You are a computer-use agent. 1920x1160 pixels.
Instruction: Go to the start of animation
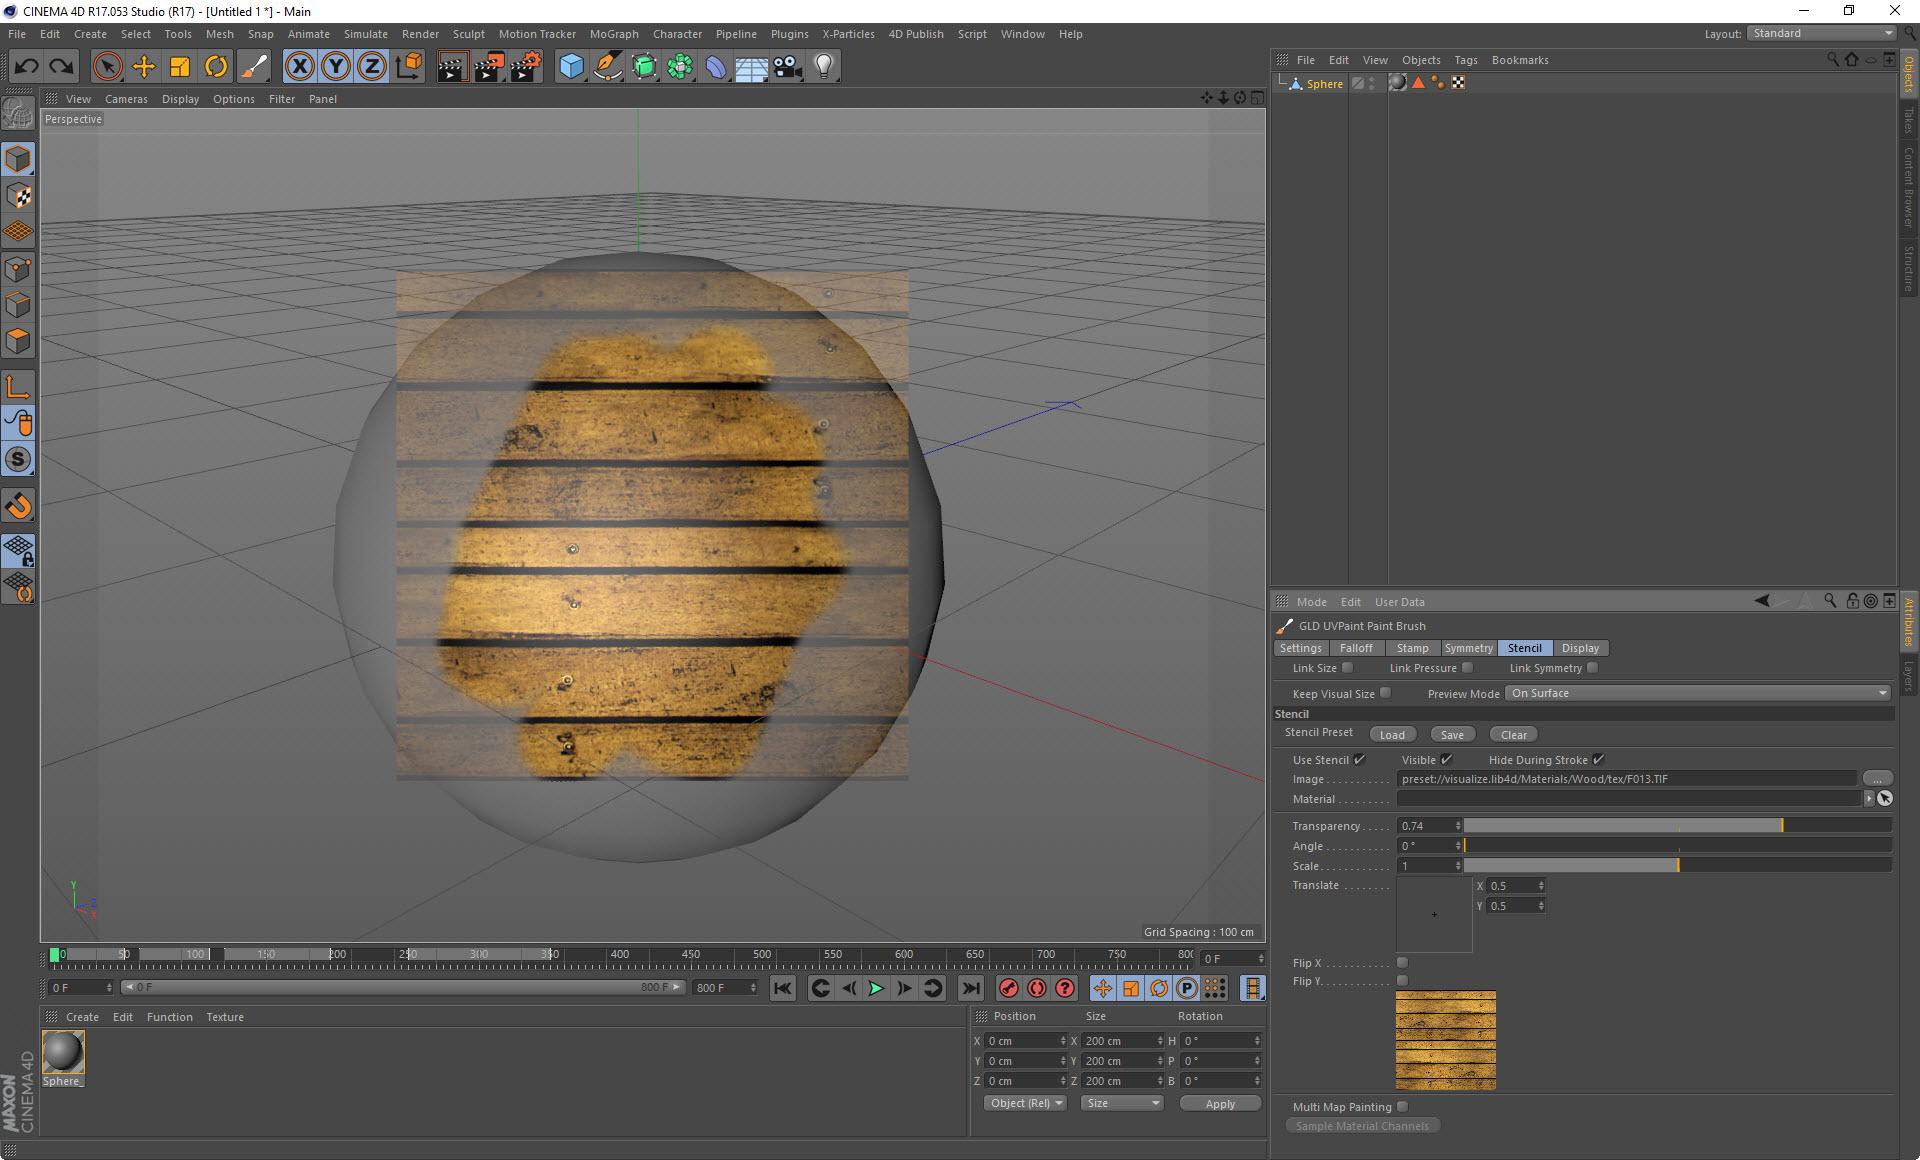783,988
